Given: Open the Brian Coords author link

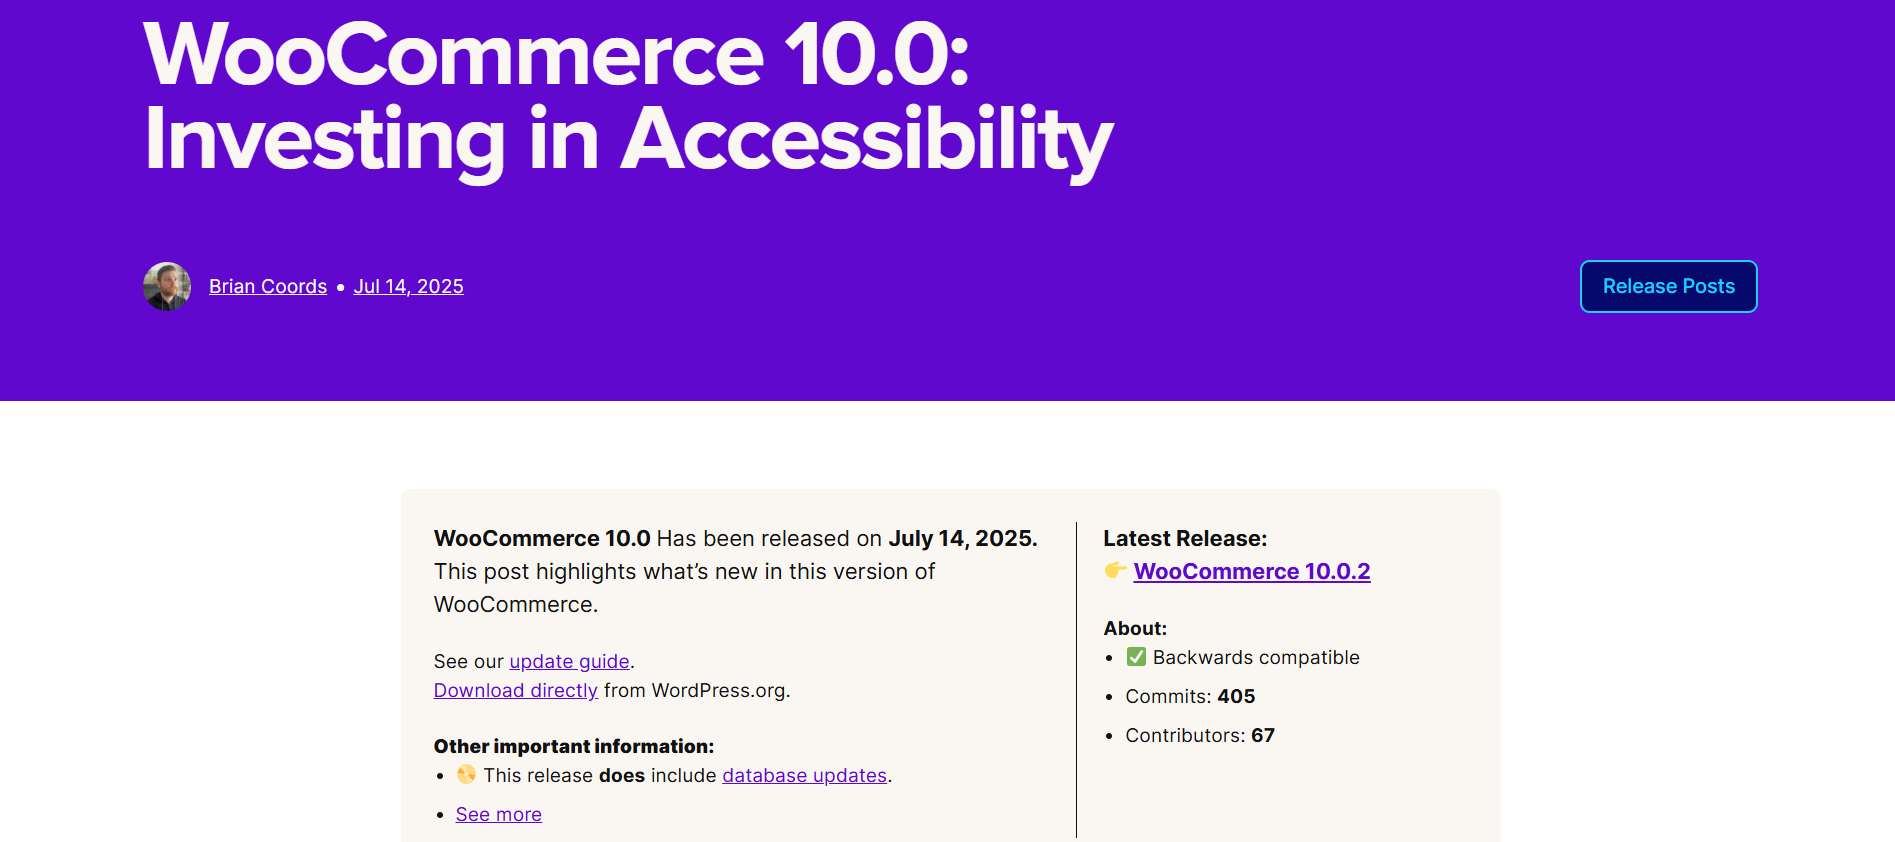Looking at the screenshot, I should (x=268, y=287).
